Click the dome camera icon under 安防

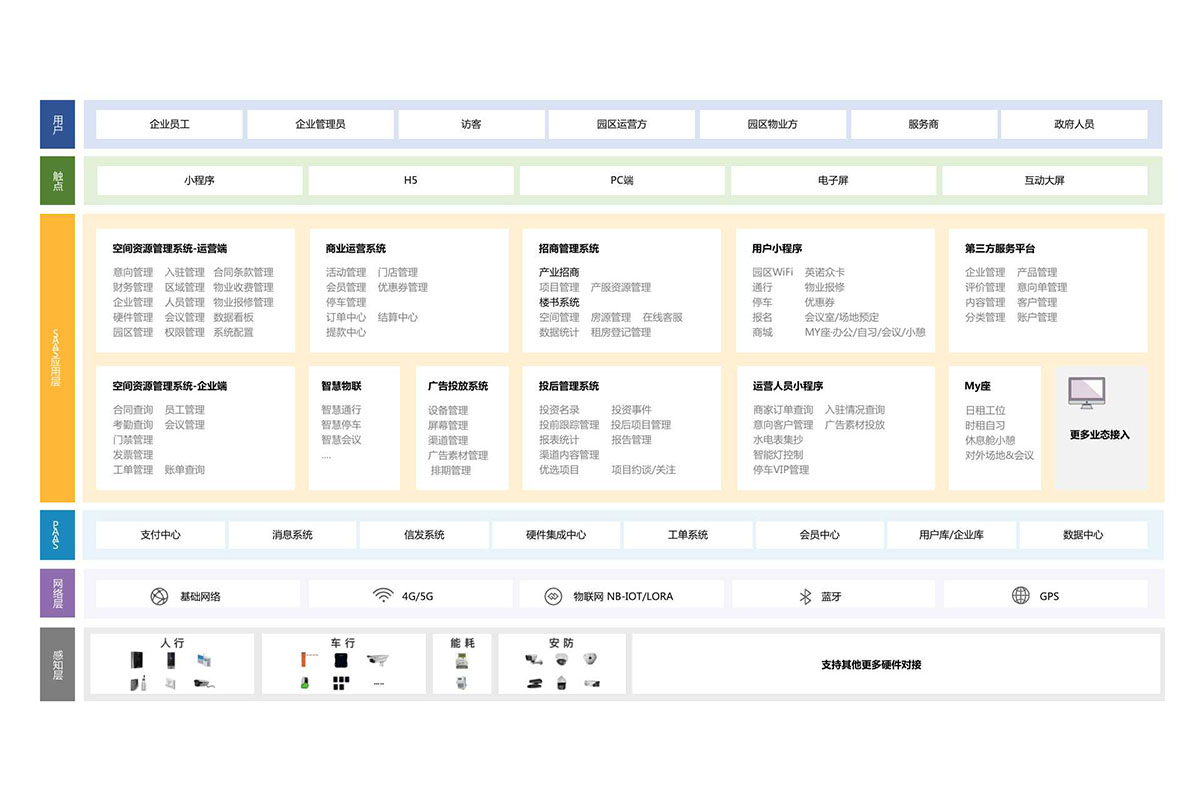click(x=562, y=660)
